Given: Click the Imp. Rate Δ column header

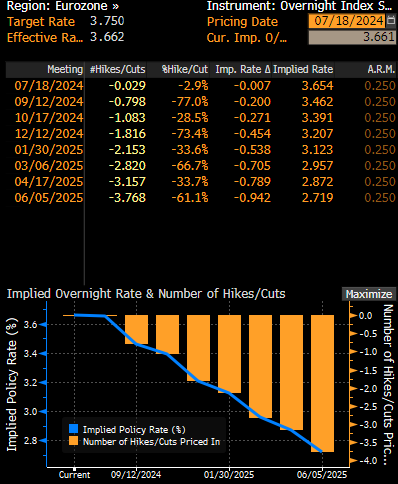Looking at the screenshot, I should point(243,69).
